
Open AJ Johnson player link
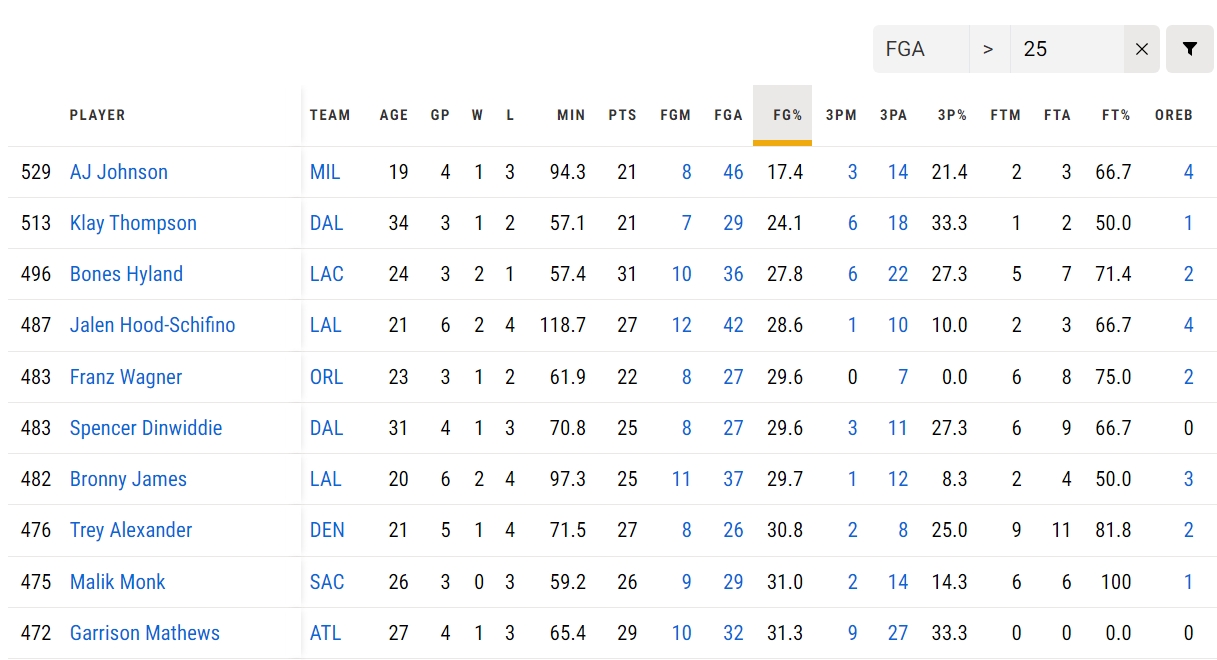click(x=119, y=172)
